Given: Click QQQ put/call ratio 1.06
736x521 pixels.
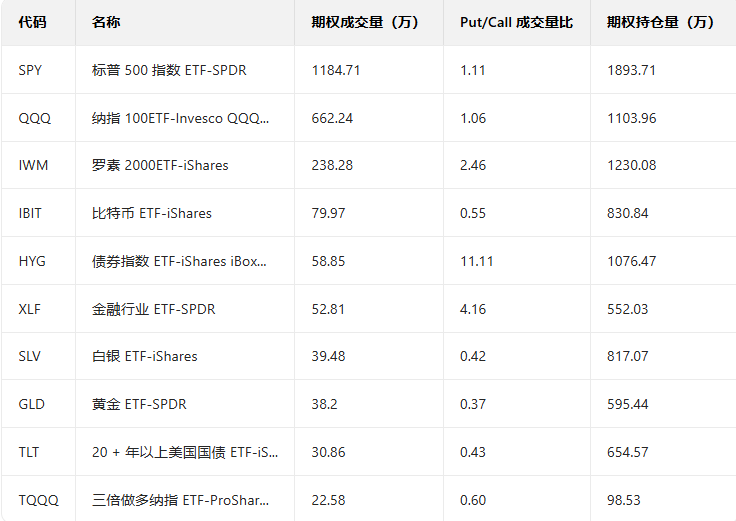Looking at the screenshot, I should tap(473, 118).
